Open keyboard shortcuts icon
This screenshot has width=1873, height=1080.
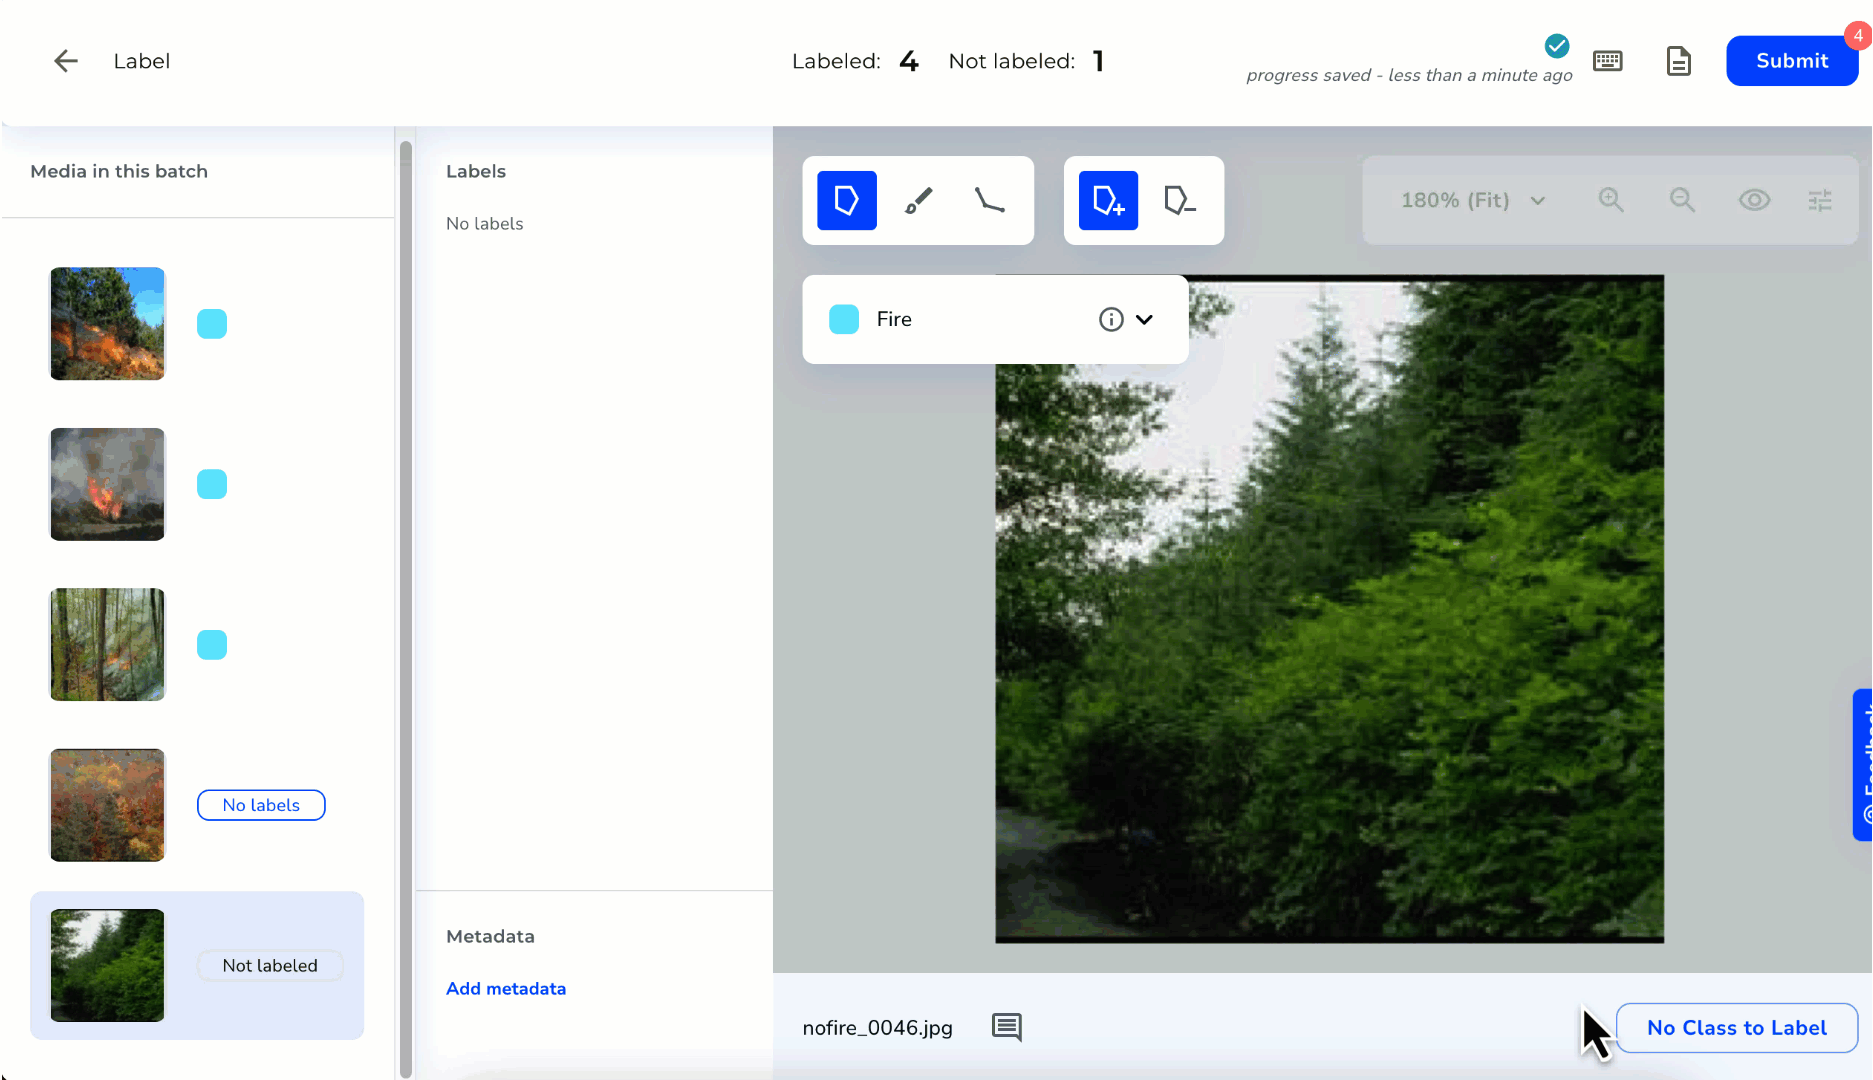[x=1607, y=61]
